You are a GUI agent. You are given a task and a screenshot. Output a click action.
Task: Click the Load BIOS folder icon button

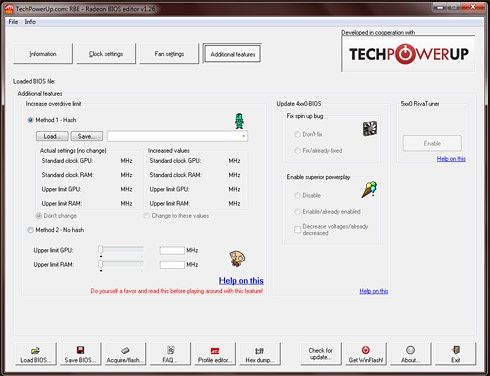[35, 354]
